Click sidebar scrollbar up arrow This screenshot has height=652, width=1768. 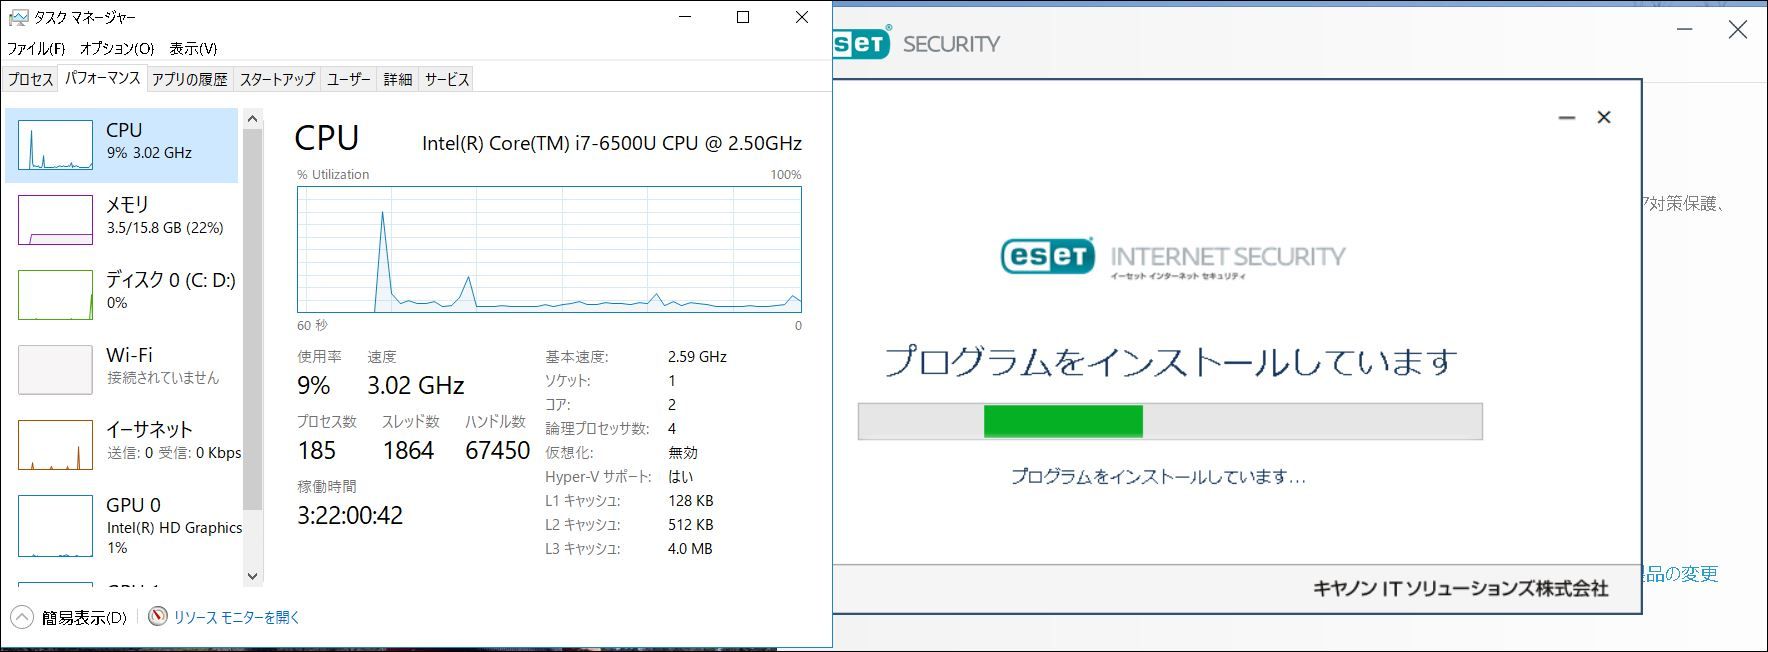pyautogui.click(x=252, y=119)
